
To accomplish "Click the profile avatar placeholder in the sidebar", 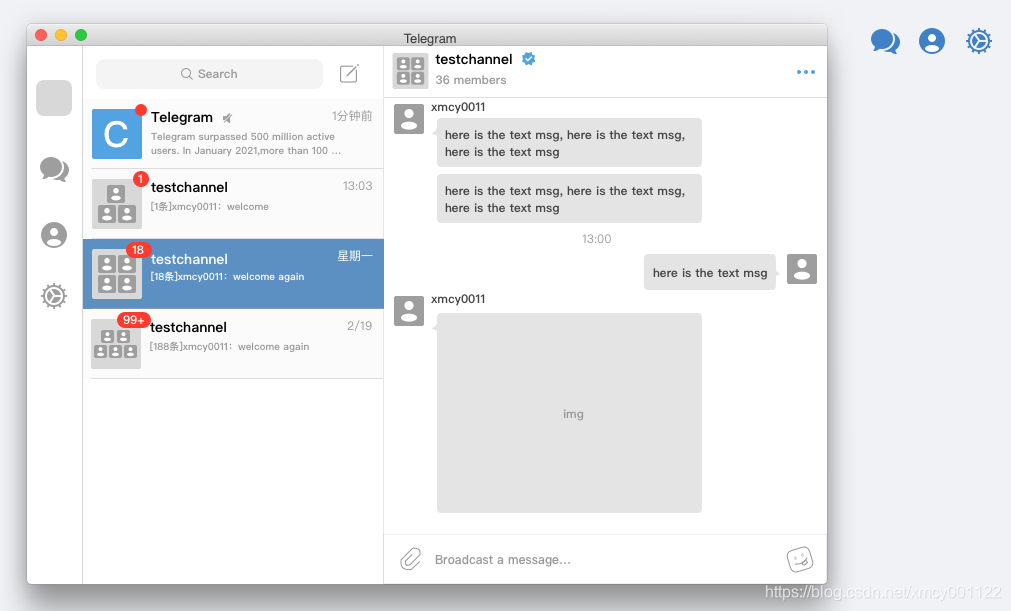I will [x=54, y=98].
